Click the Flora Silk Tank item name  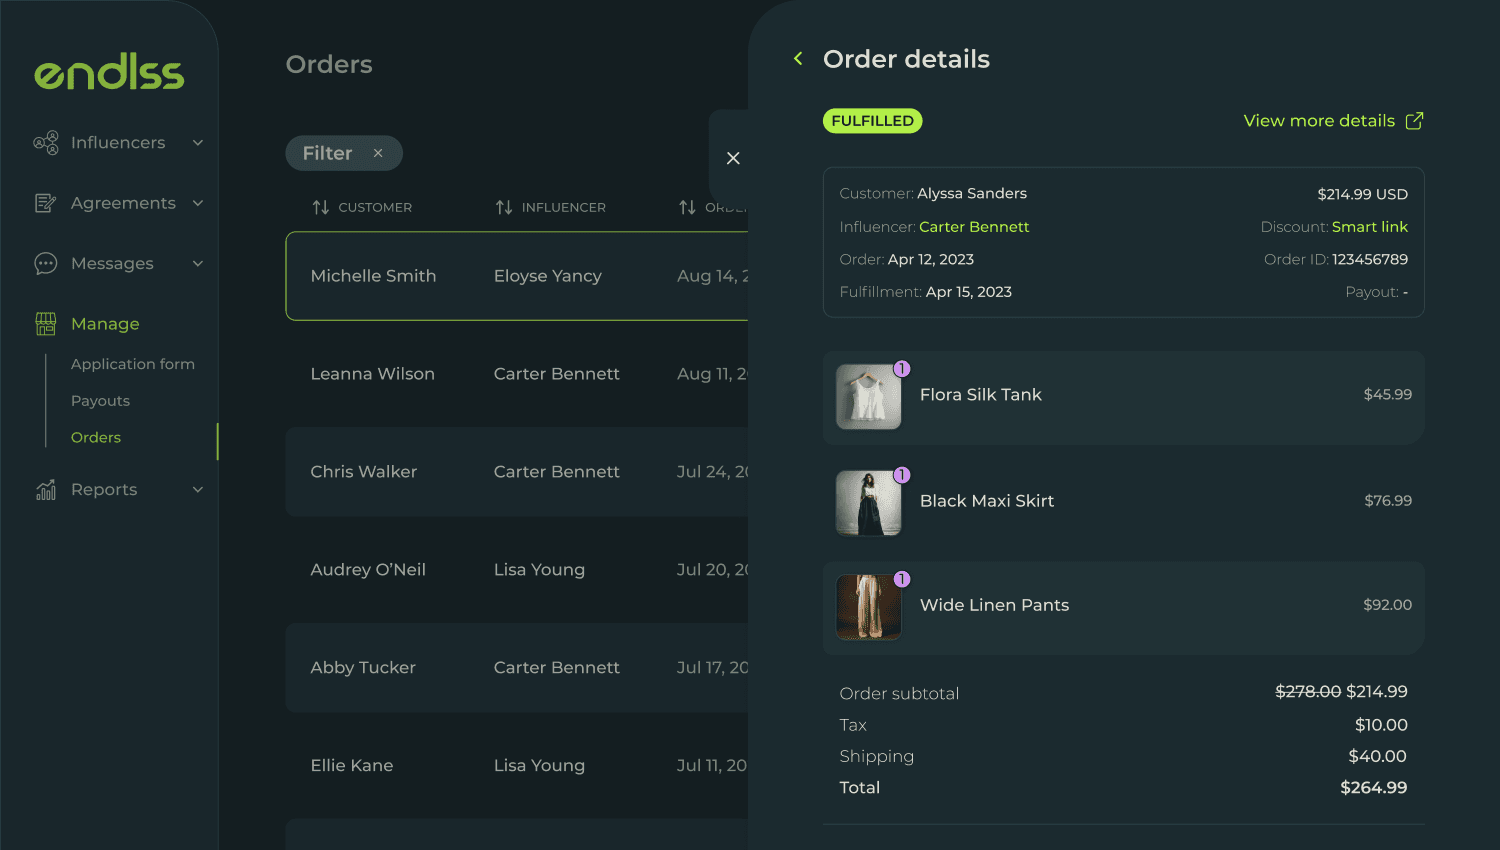pos(981,395)
